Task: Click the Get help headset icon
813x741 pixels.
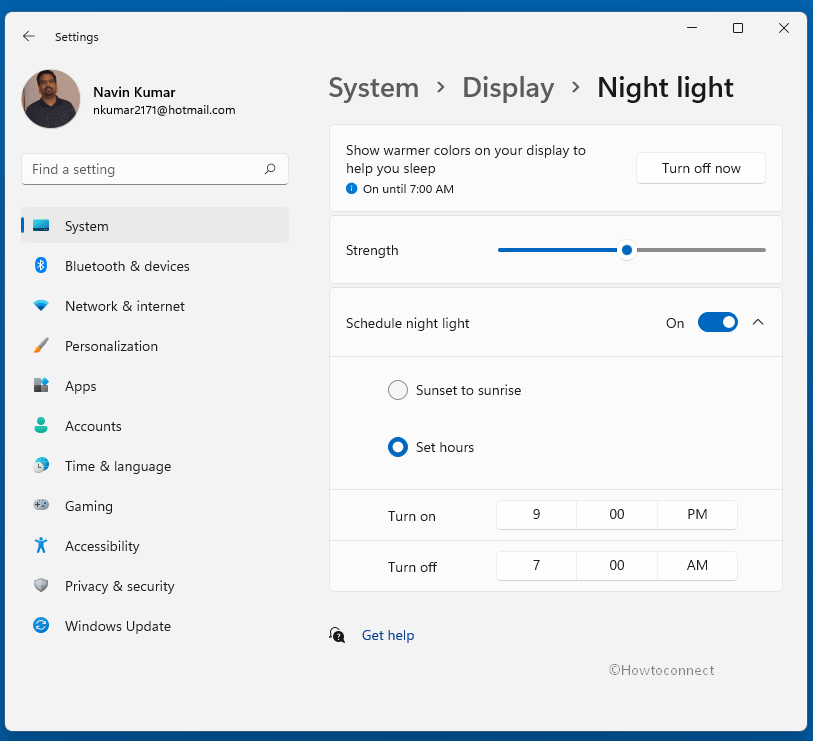Action: 337,635
